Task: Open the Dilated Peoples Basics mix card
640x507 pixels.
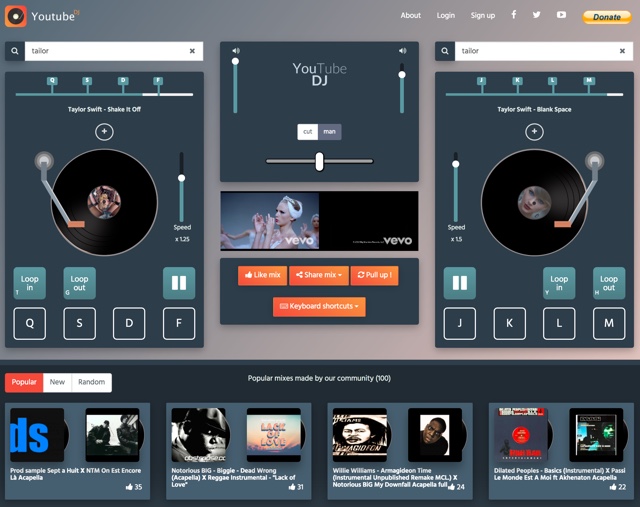Action: [561, 451]
